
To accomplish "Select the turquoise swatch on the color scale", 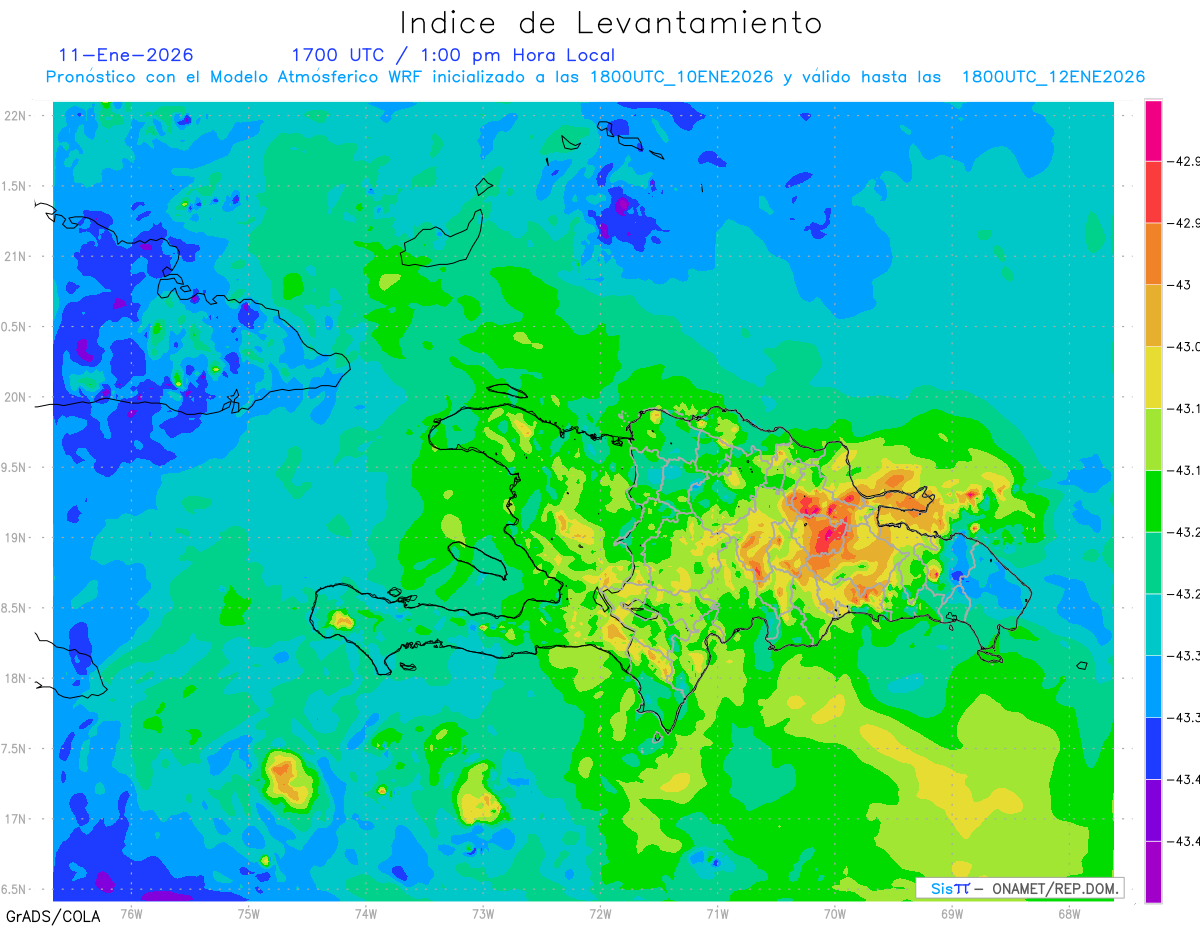I will [1153, 625].
